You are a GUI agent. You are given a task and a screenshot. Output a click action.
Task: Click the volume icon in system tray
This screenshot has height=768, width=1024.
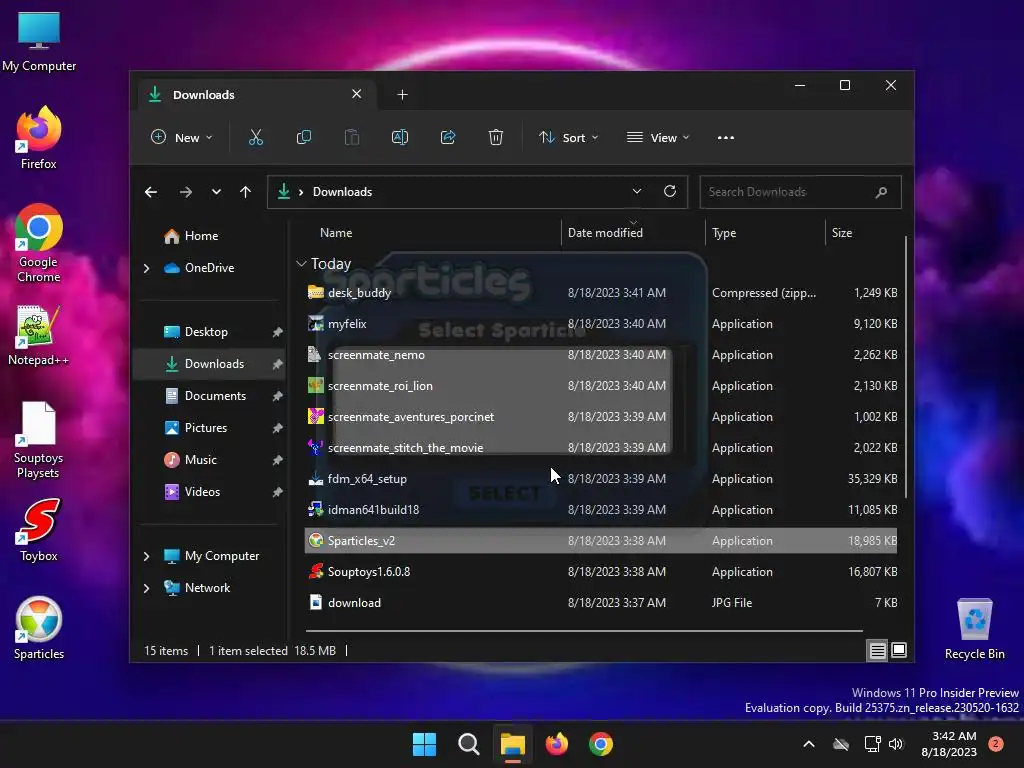[x=896, y=744]
